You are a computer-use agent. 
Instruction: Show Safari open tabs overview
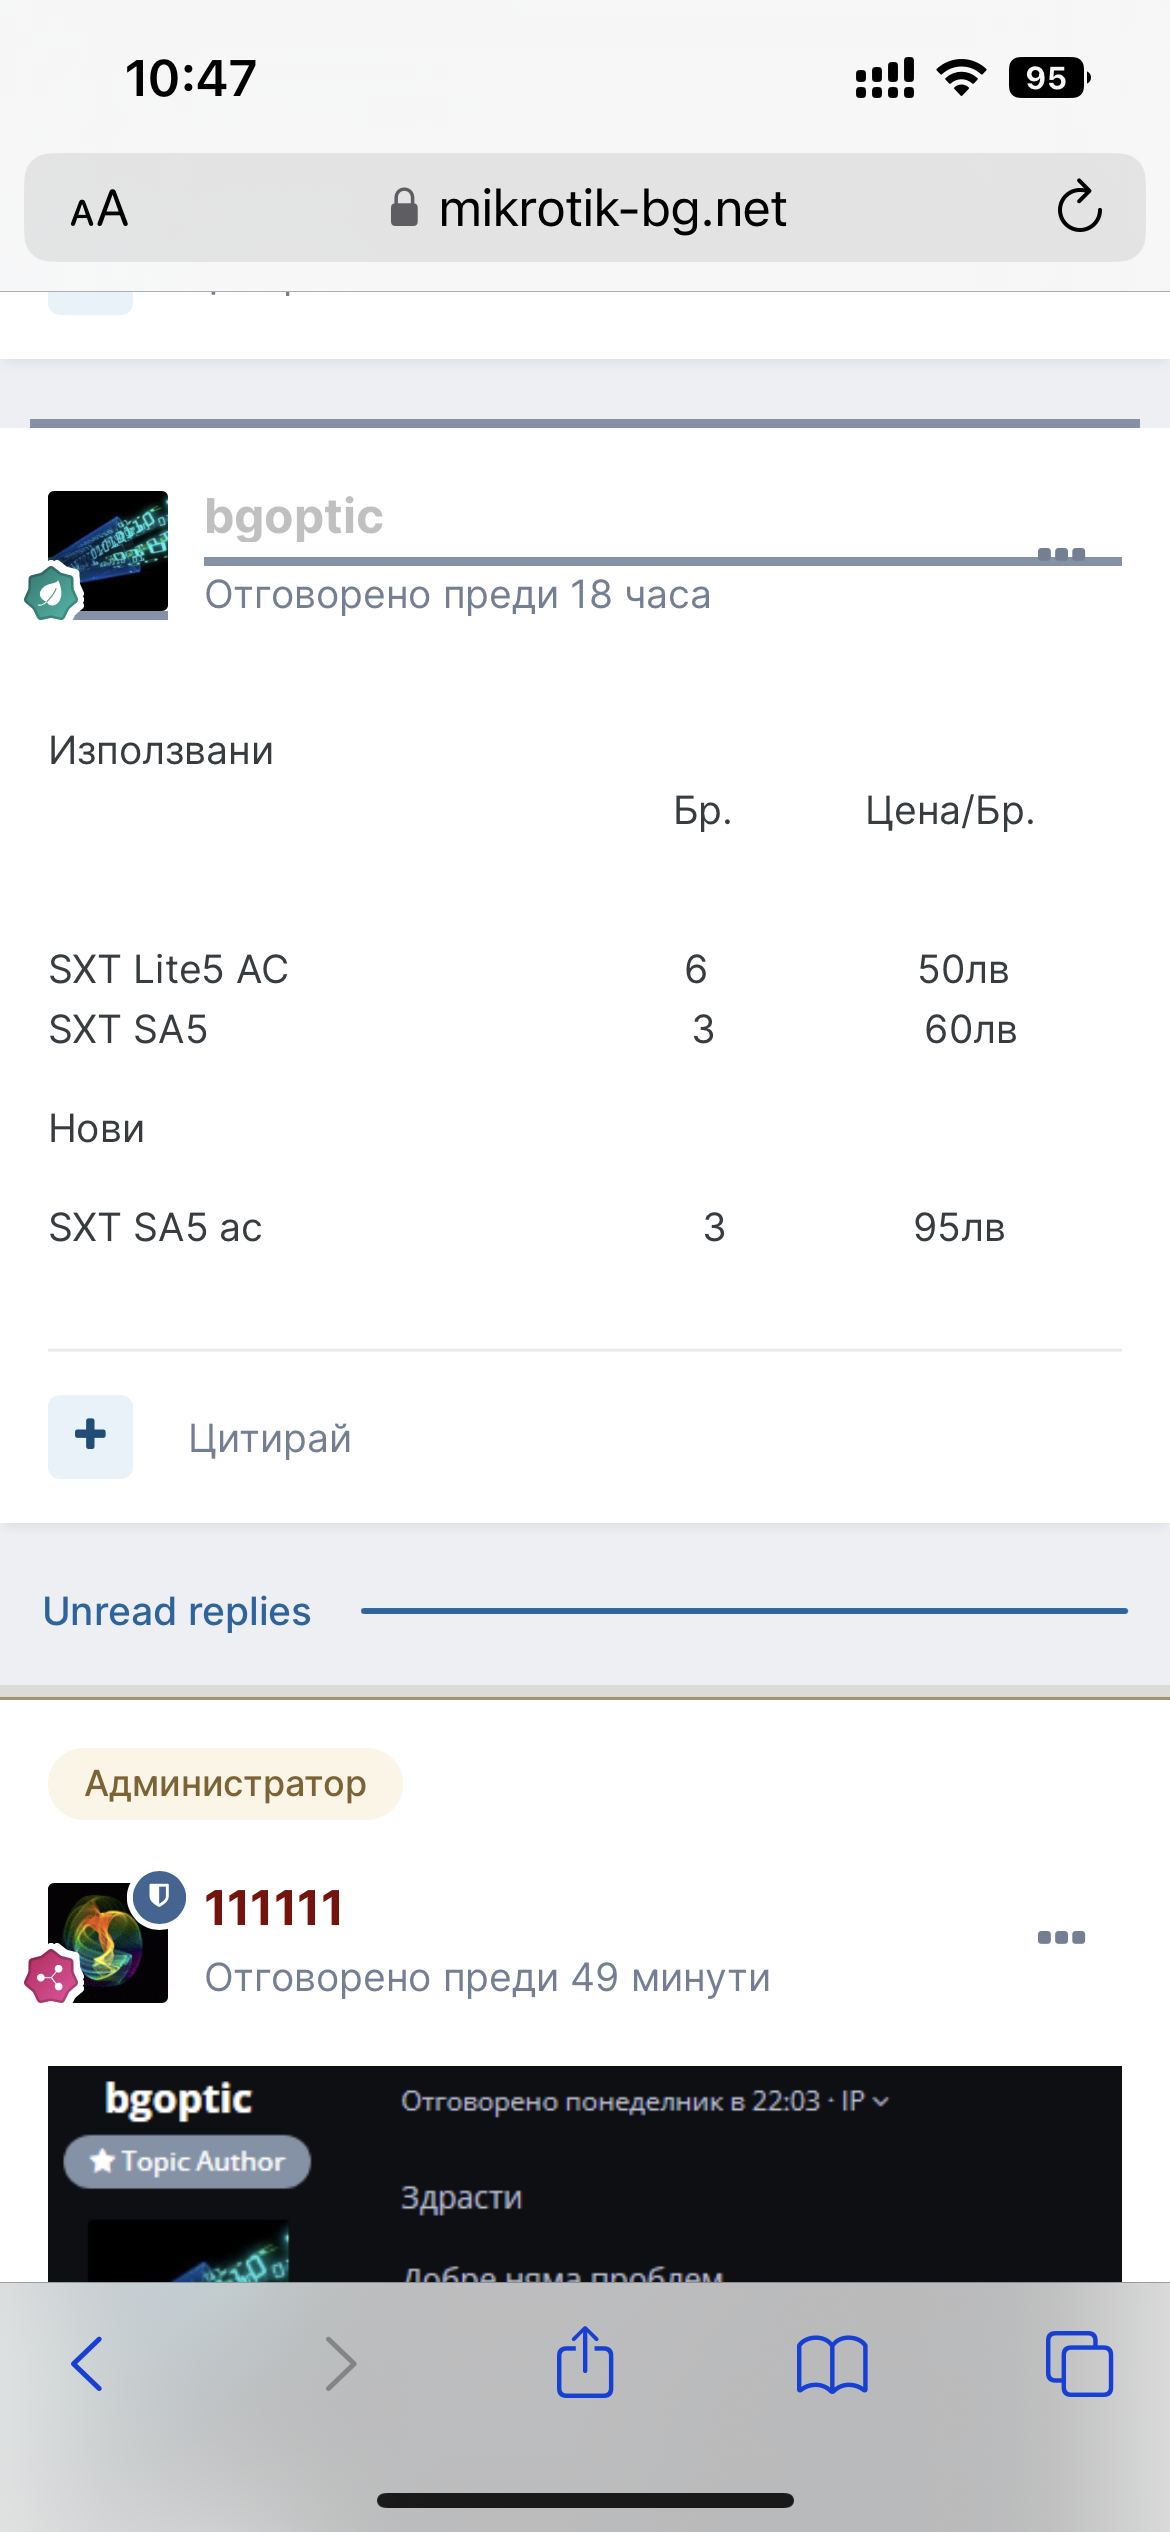1078,2364
